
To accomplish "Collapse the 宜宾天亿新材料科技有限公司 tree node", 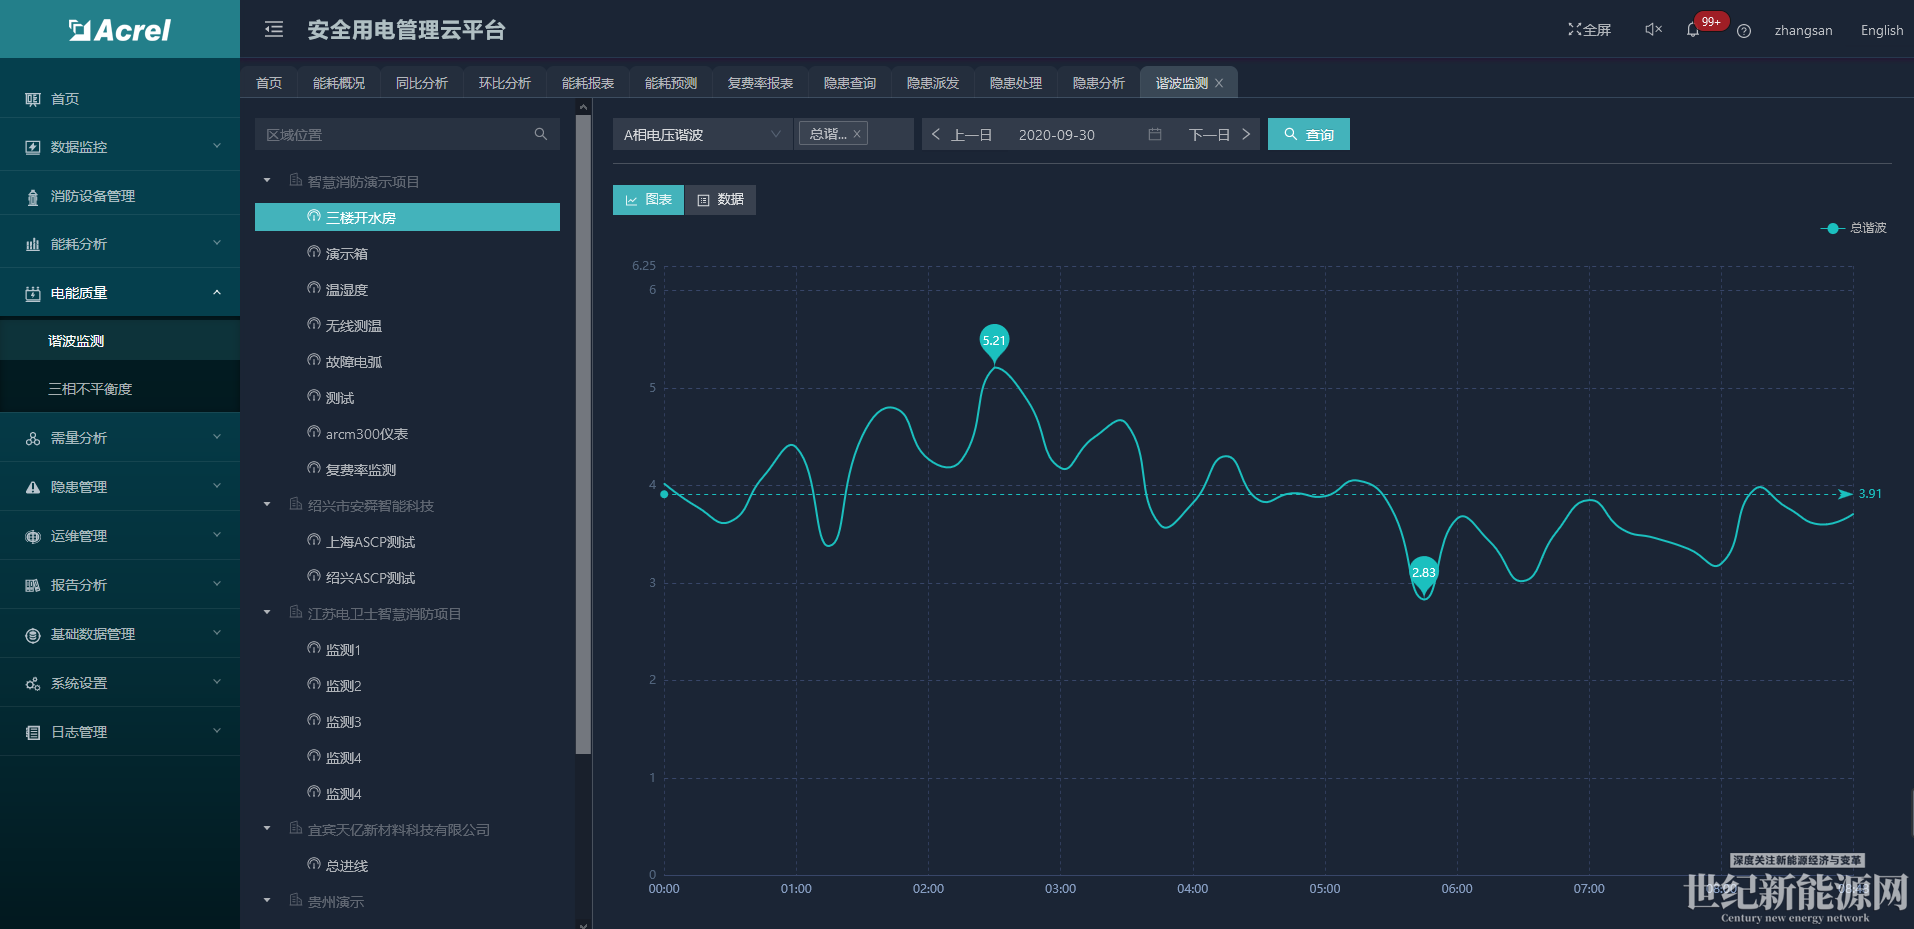I will 267,829.
